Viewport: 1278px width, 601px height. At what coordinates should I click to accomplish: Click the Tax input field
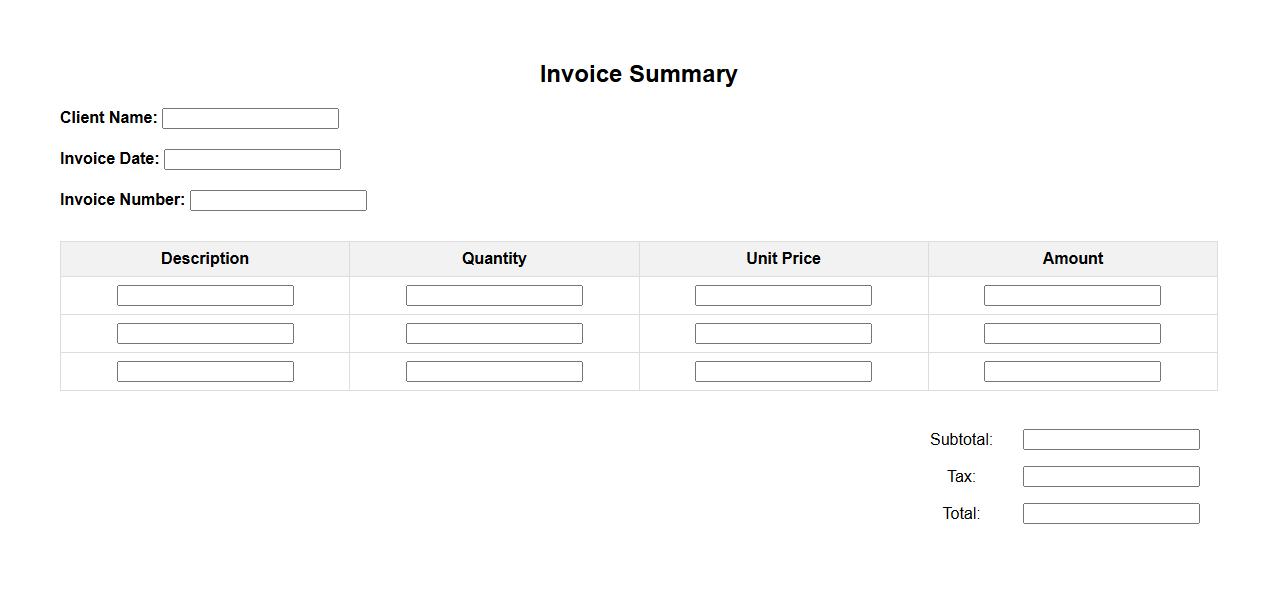coord(1111,476)
